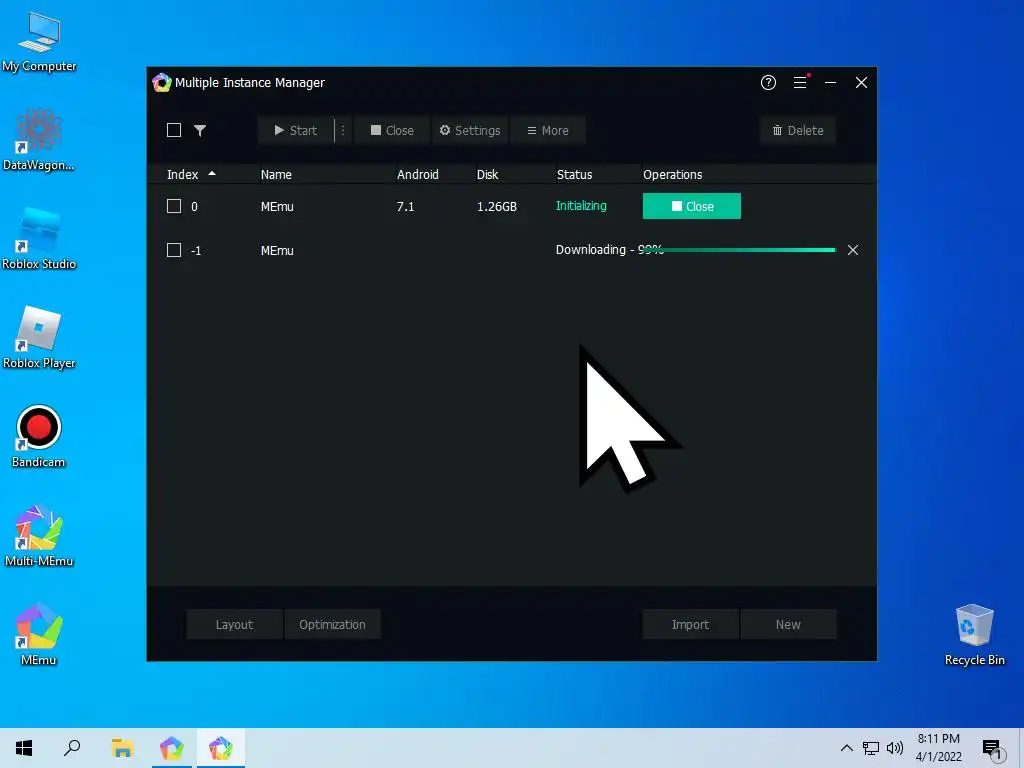Open File Explorer from taskbar

122,748
